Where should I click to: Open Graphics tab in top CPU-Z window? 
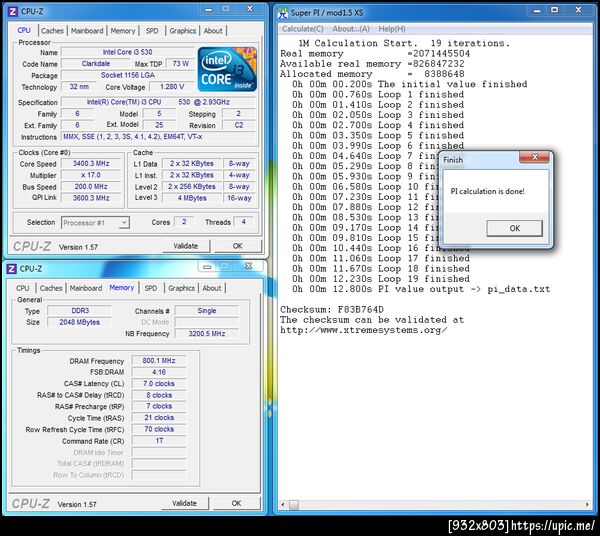click(x=183, y=31)
